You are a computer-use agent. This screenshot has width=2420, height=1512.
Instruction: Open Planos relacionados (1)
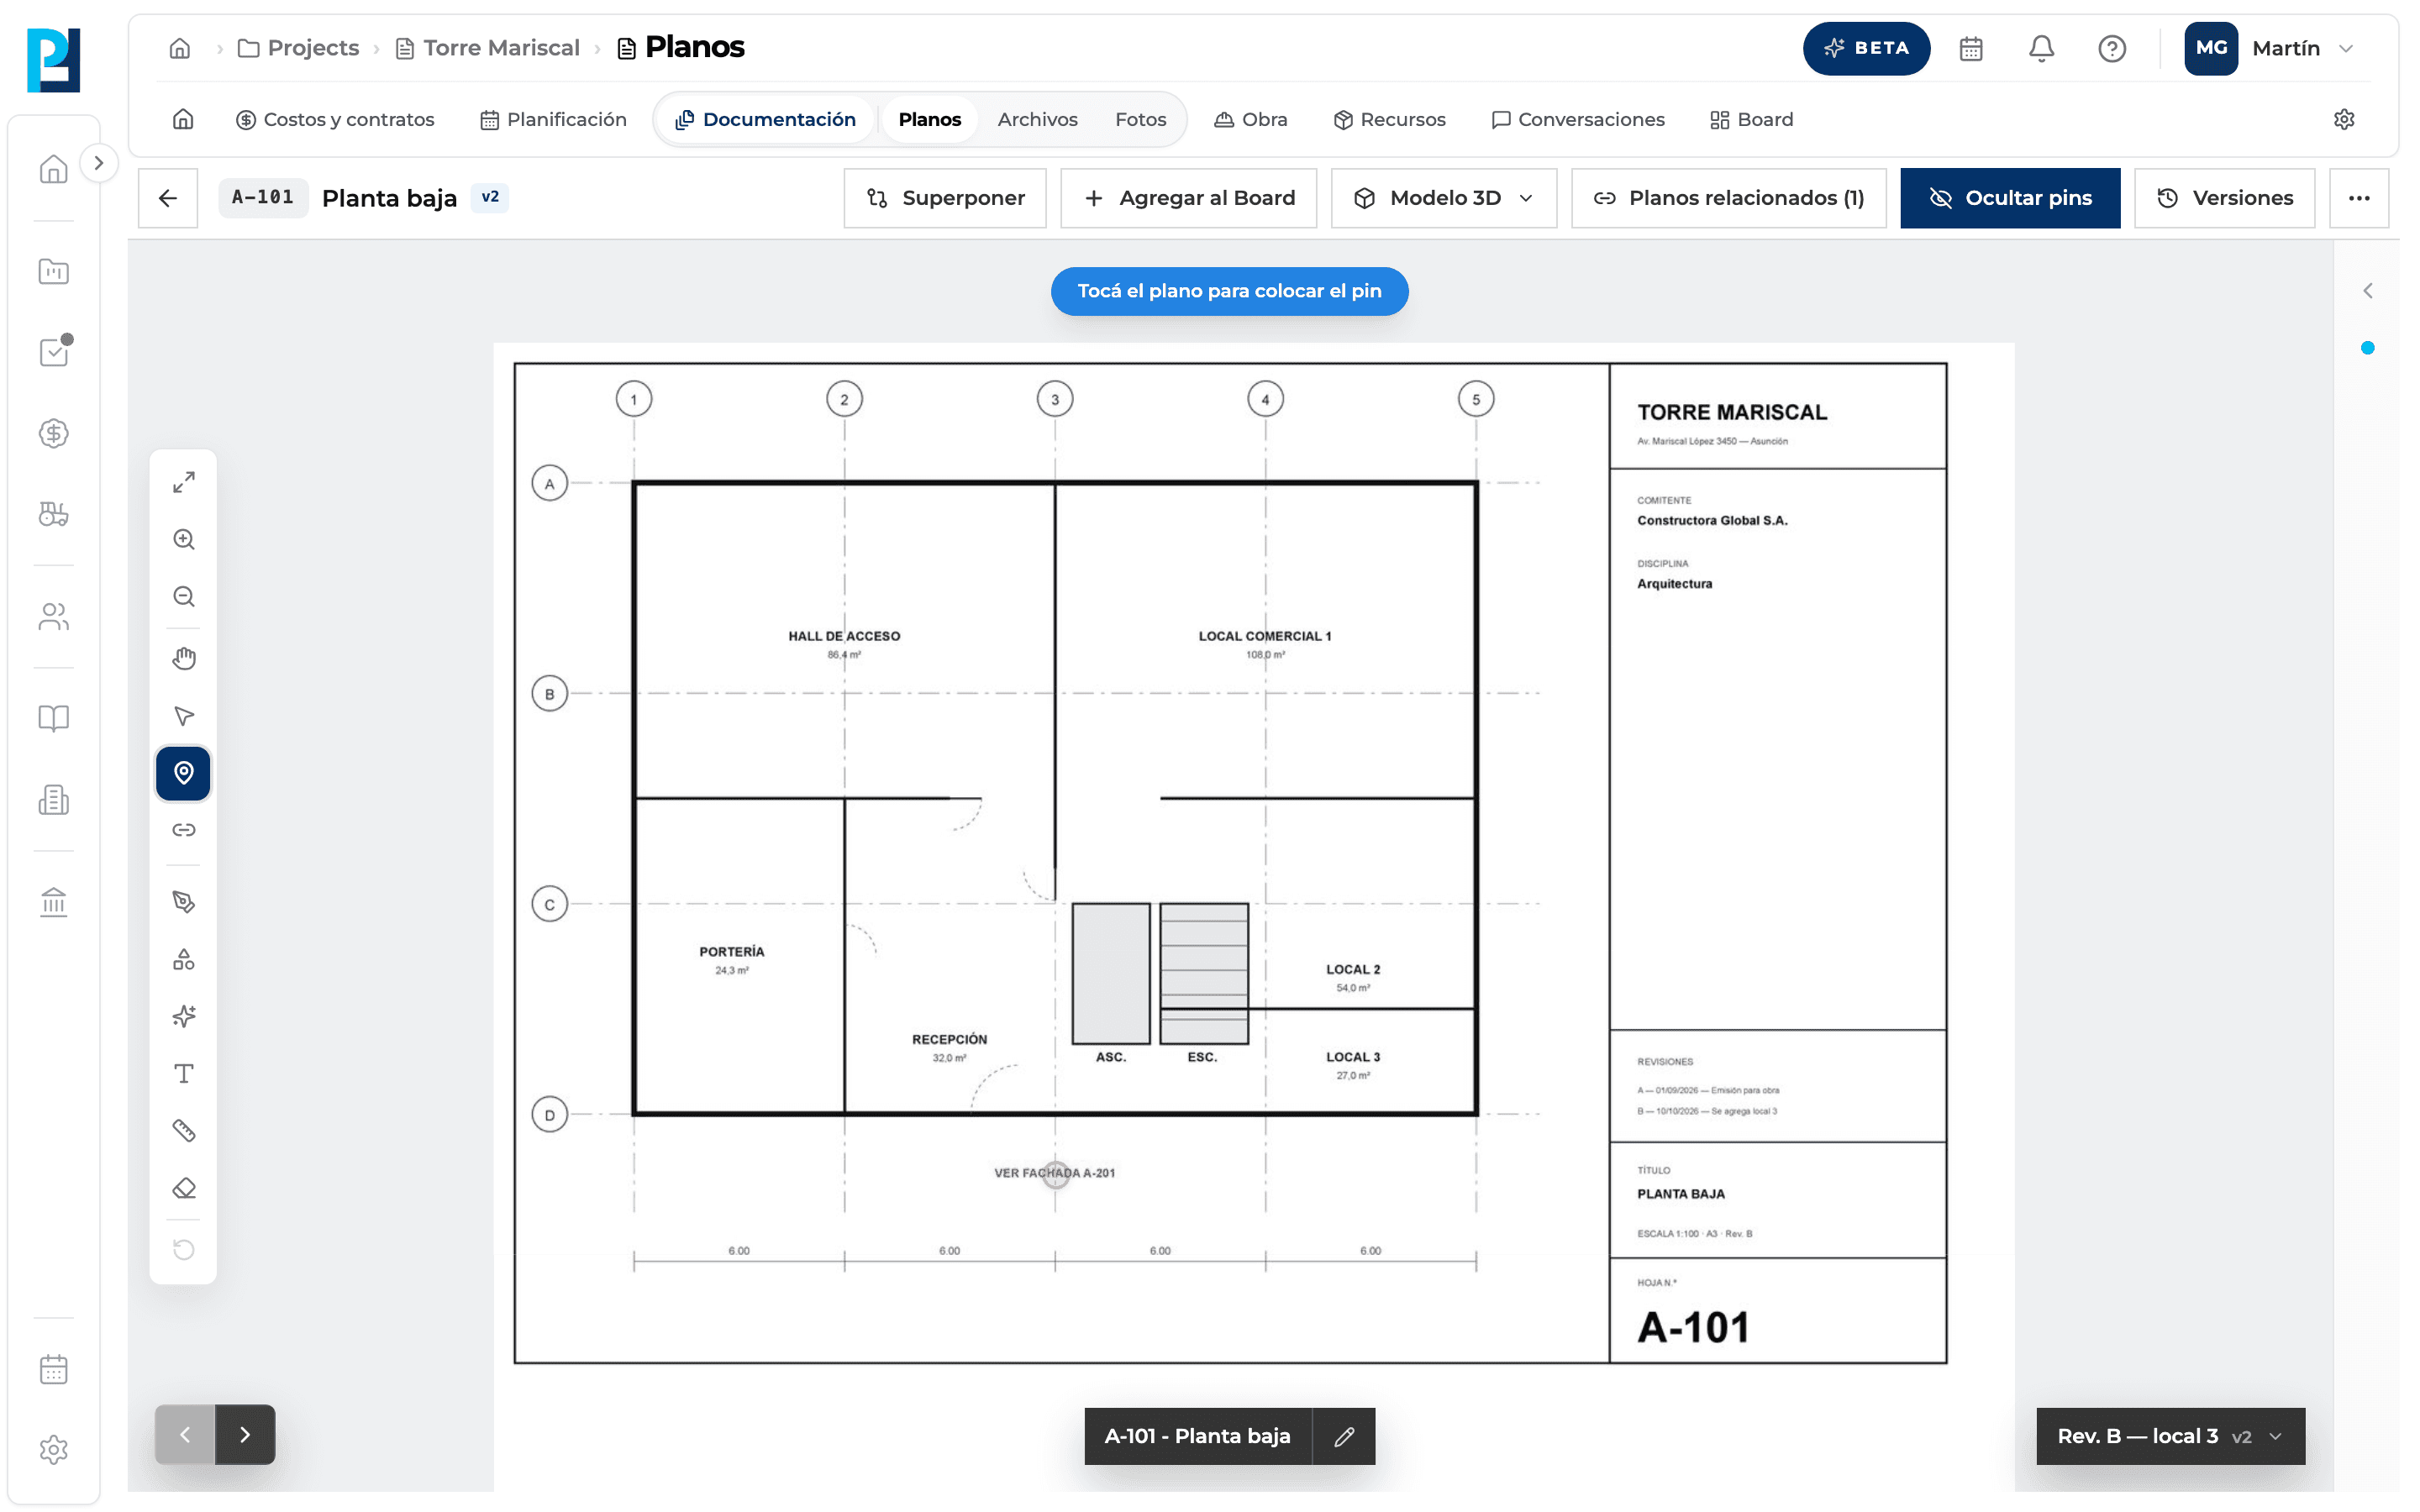pos(1728,198)
